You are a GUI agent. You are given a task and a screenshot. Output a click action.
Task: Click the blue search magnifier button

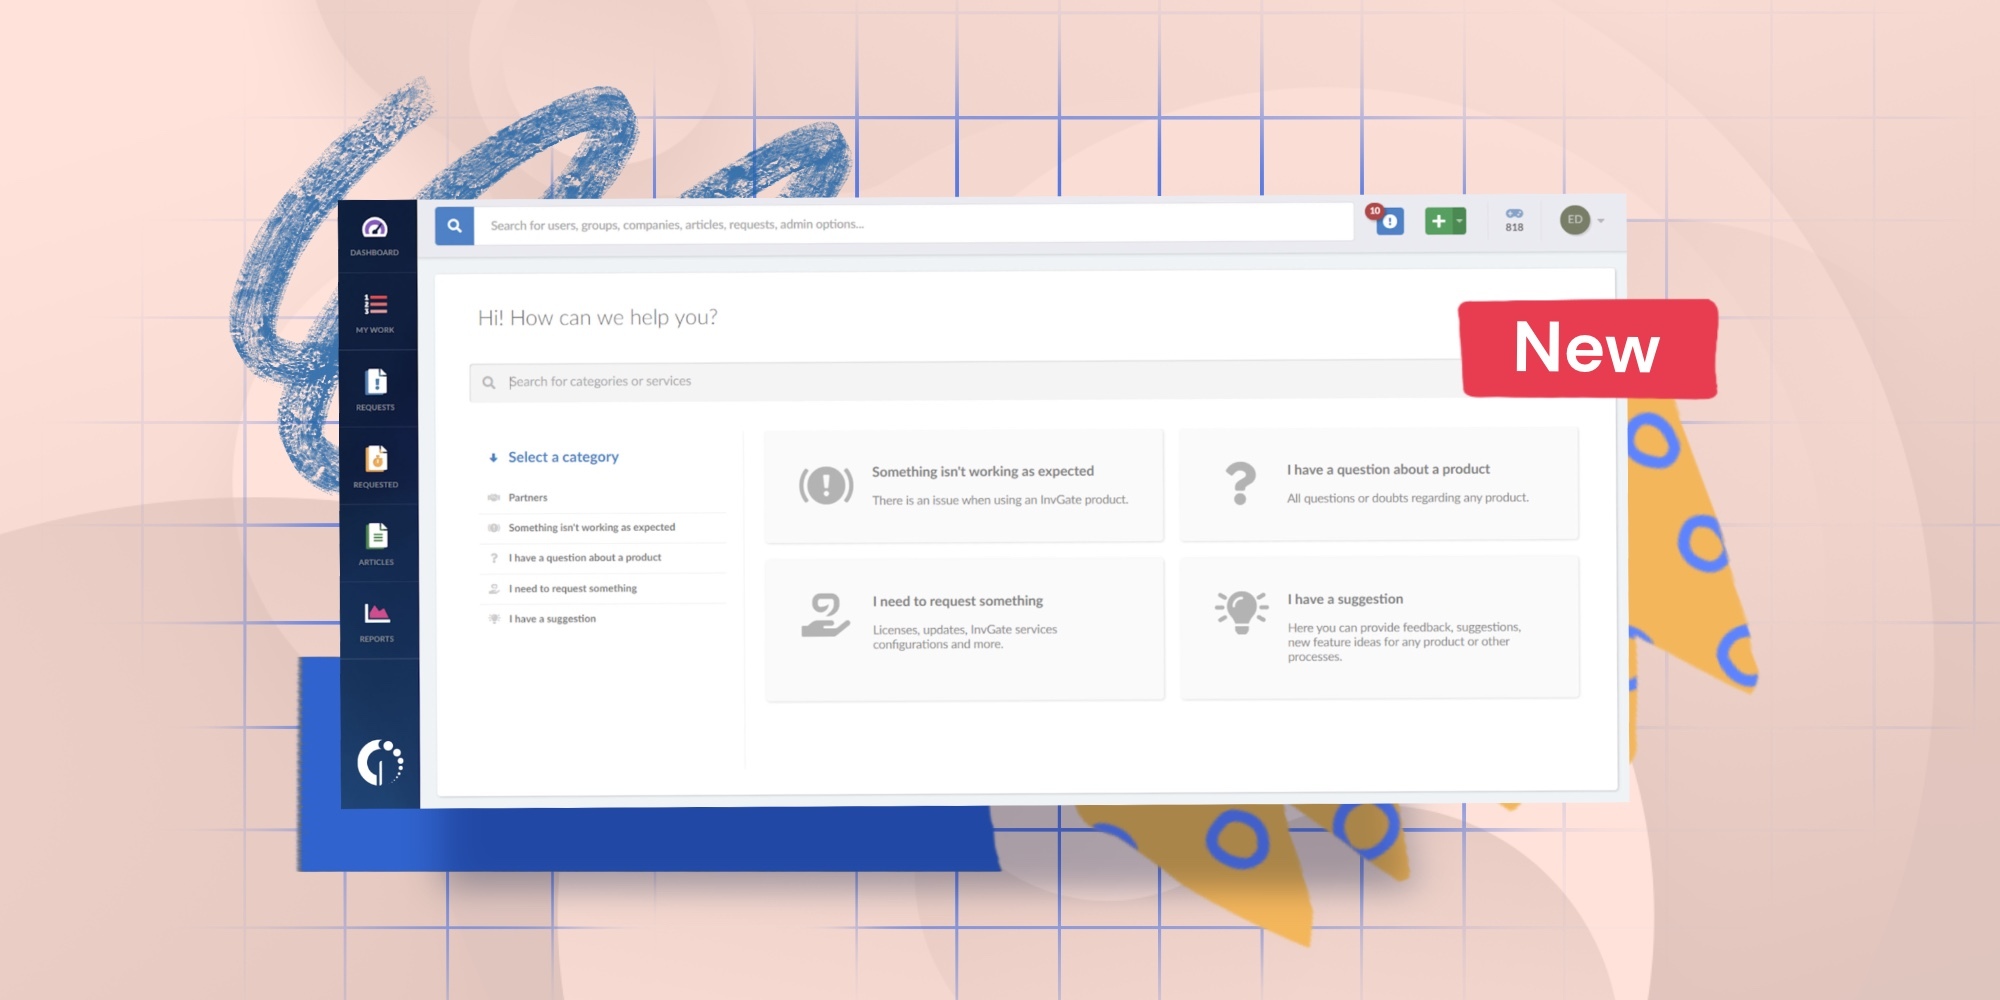tap(454, 226)
